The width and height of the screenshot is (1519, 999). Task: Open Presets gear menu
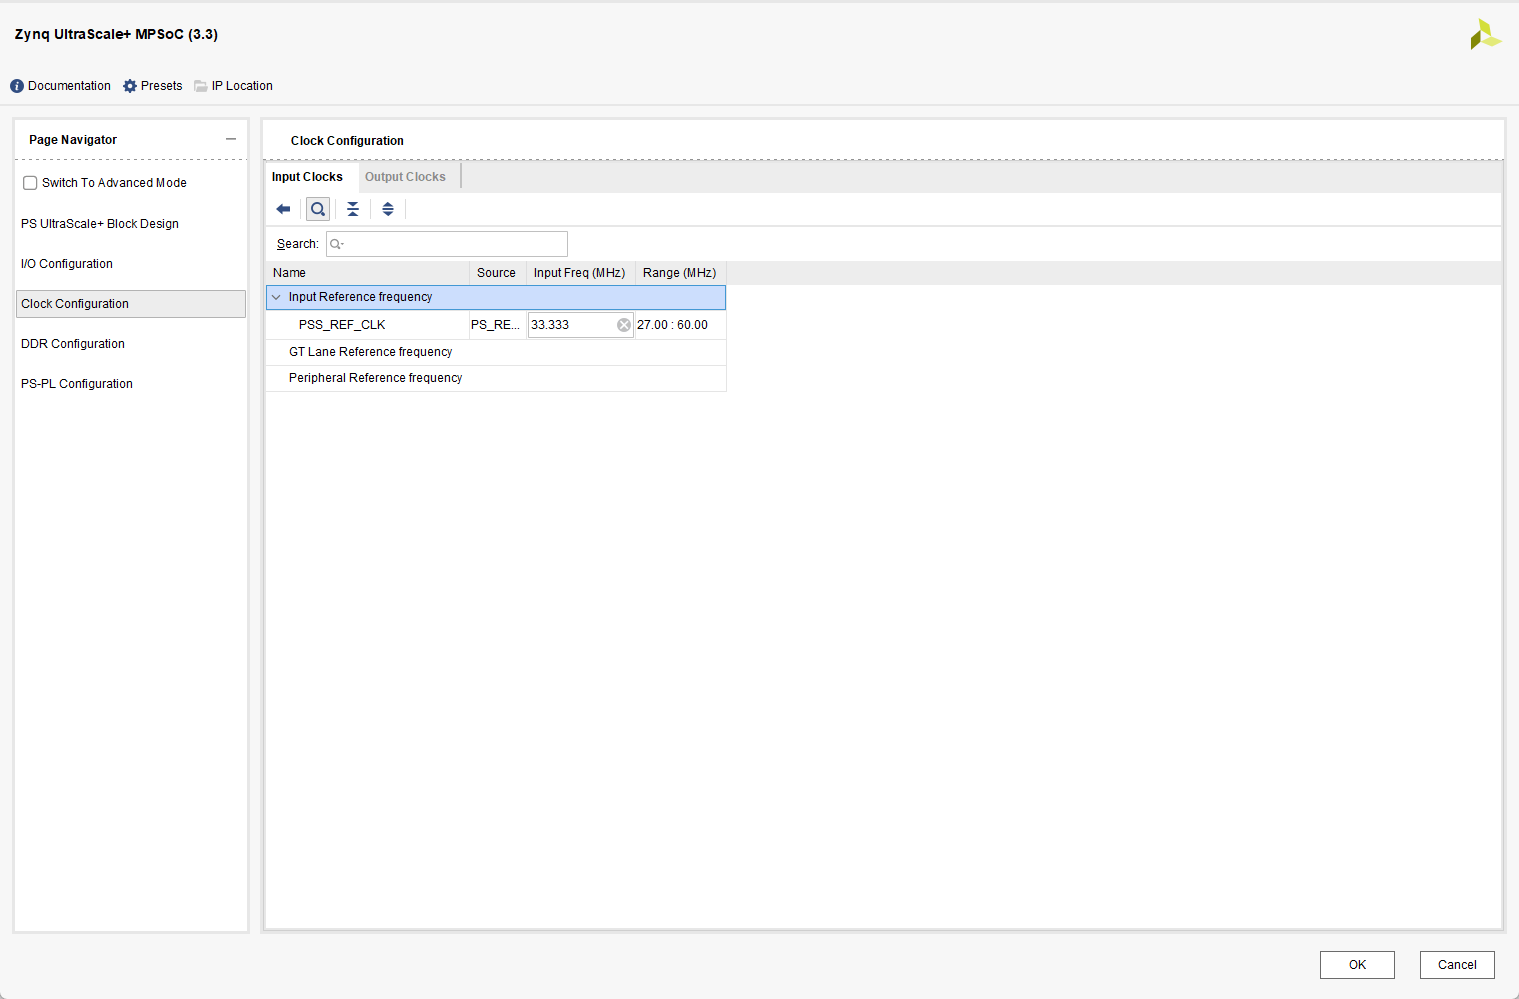(153, 86)
